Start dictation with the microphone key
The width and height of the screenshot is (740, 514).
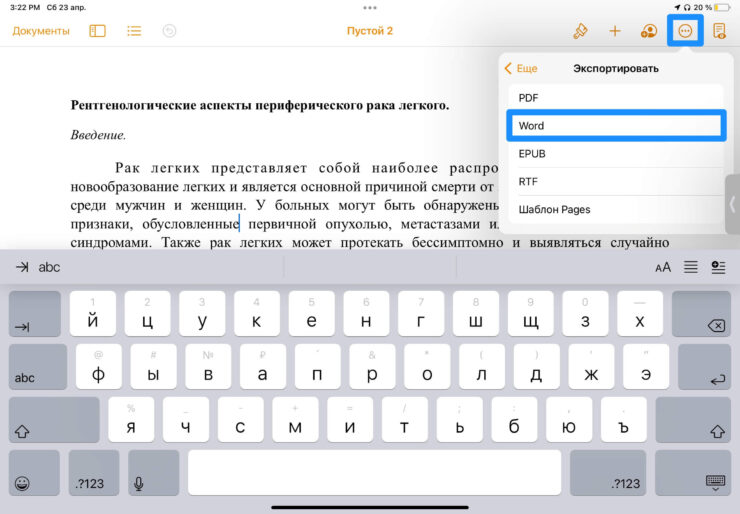pyautogui.click(x=153, y=472)
